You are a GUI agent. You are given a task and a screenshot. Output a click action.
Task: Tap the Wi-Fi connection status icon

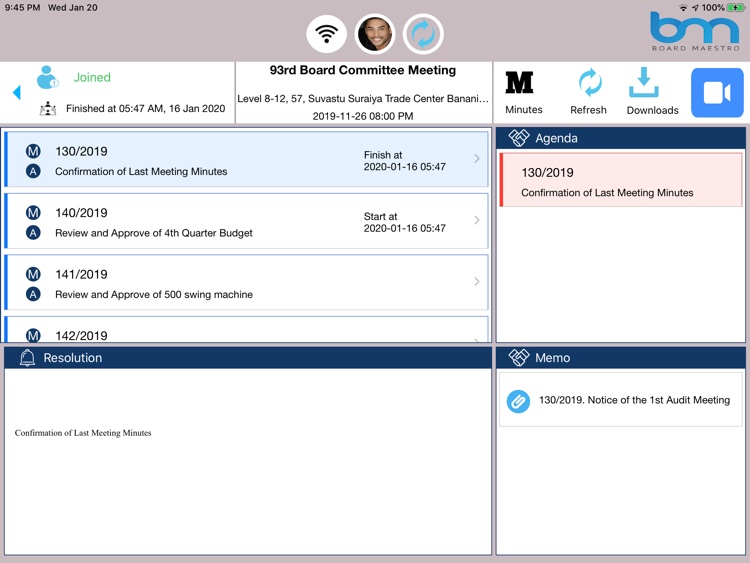(327, 34)
